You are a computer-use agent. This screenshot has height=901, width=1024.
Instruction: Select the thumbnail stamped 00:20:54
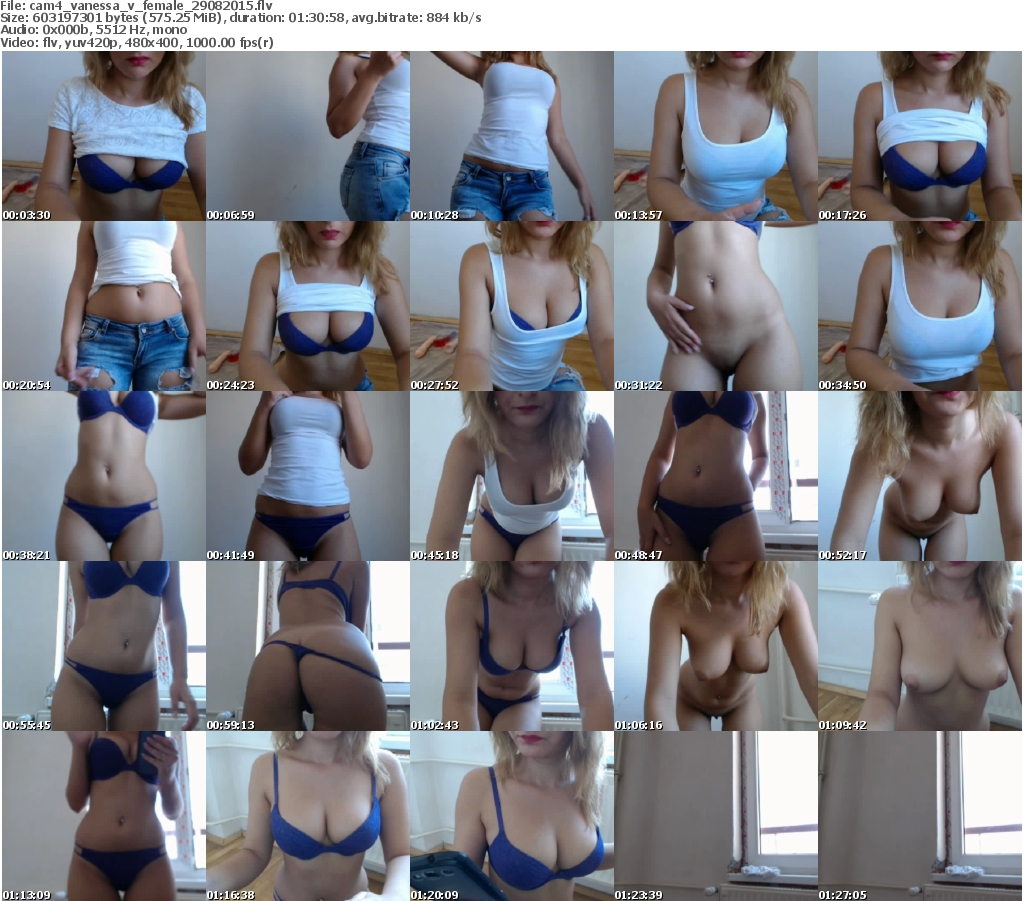tap(104, 306)
